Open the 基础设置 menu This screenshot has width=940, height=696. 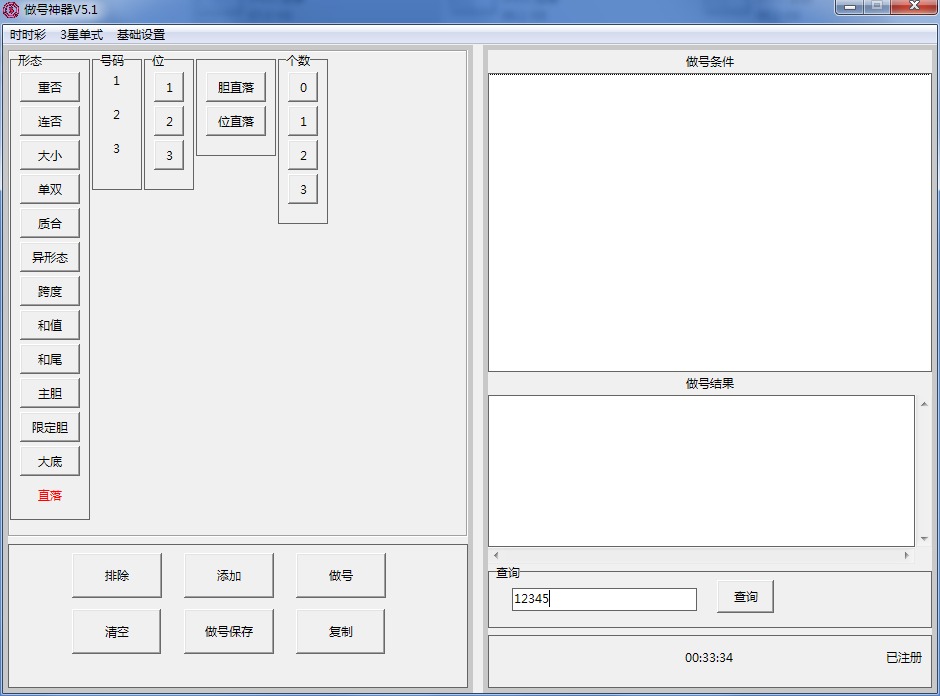click(x=141, y=35)
